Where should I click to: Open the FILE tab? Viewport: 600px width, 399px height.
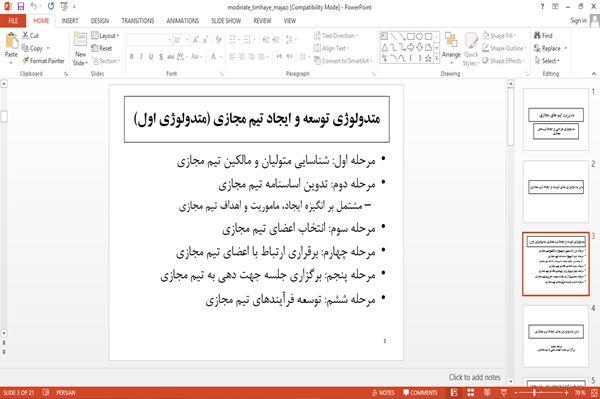pyautogui.click(x=13, y=21)
